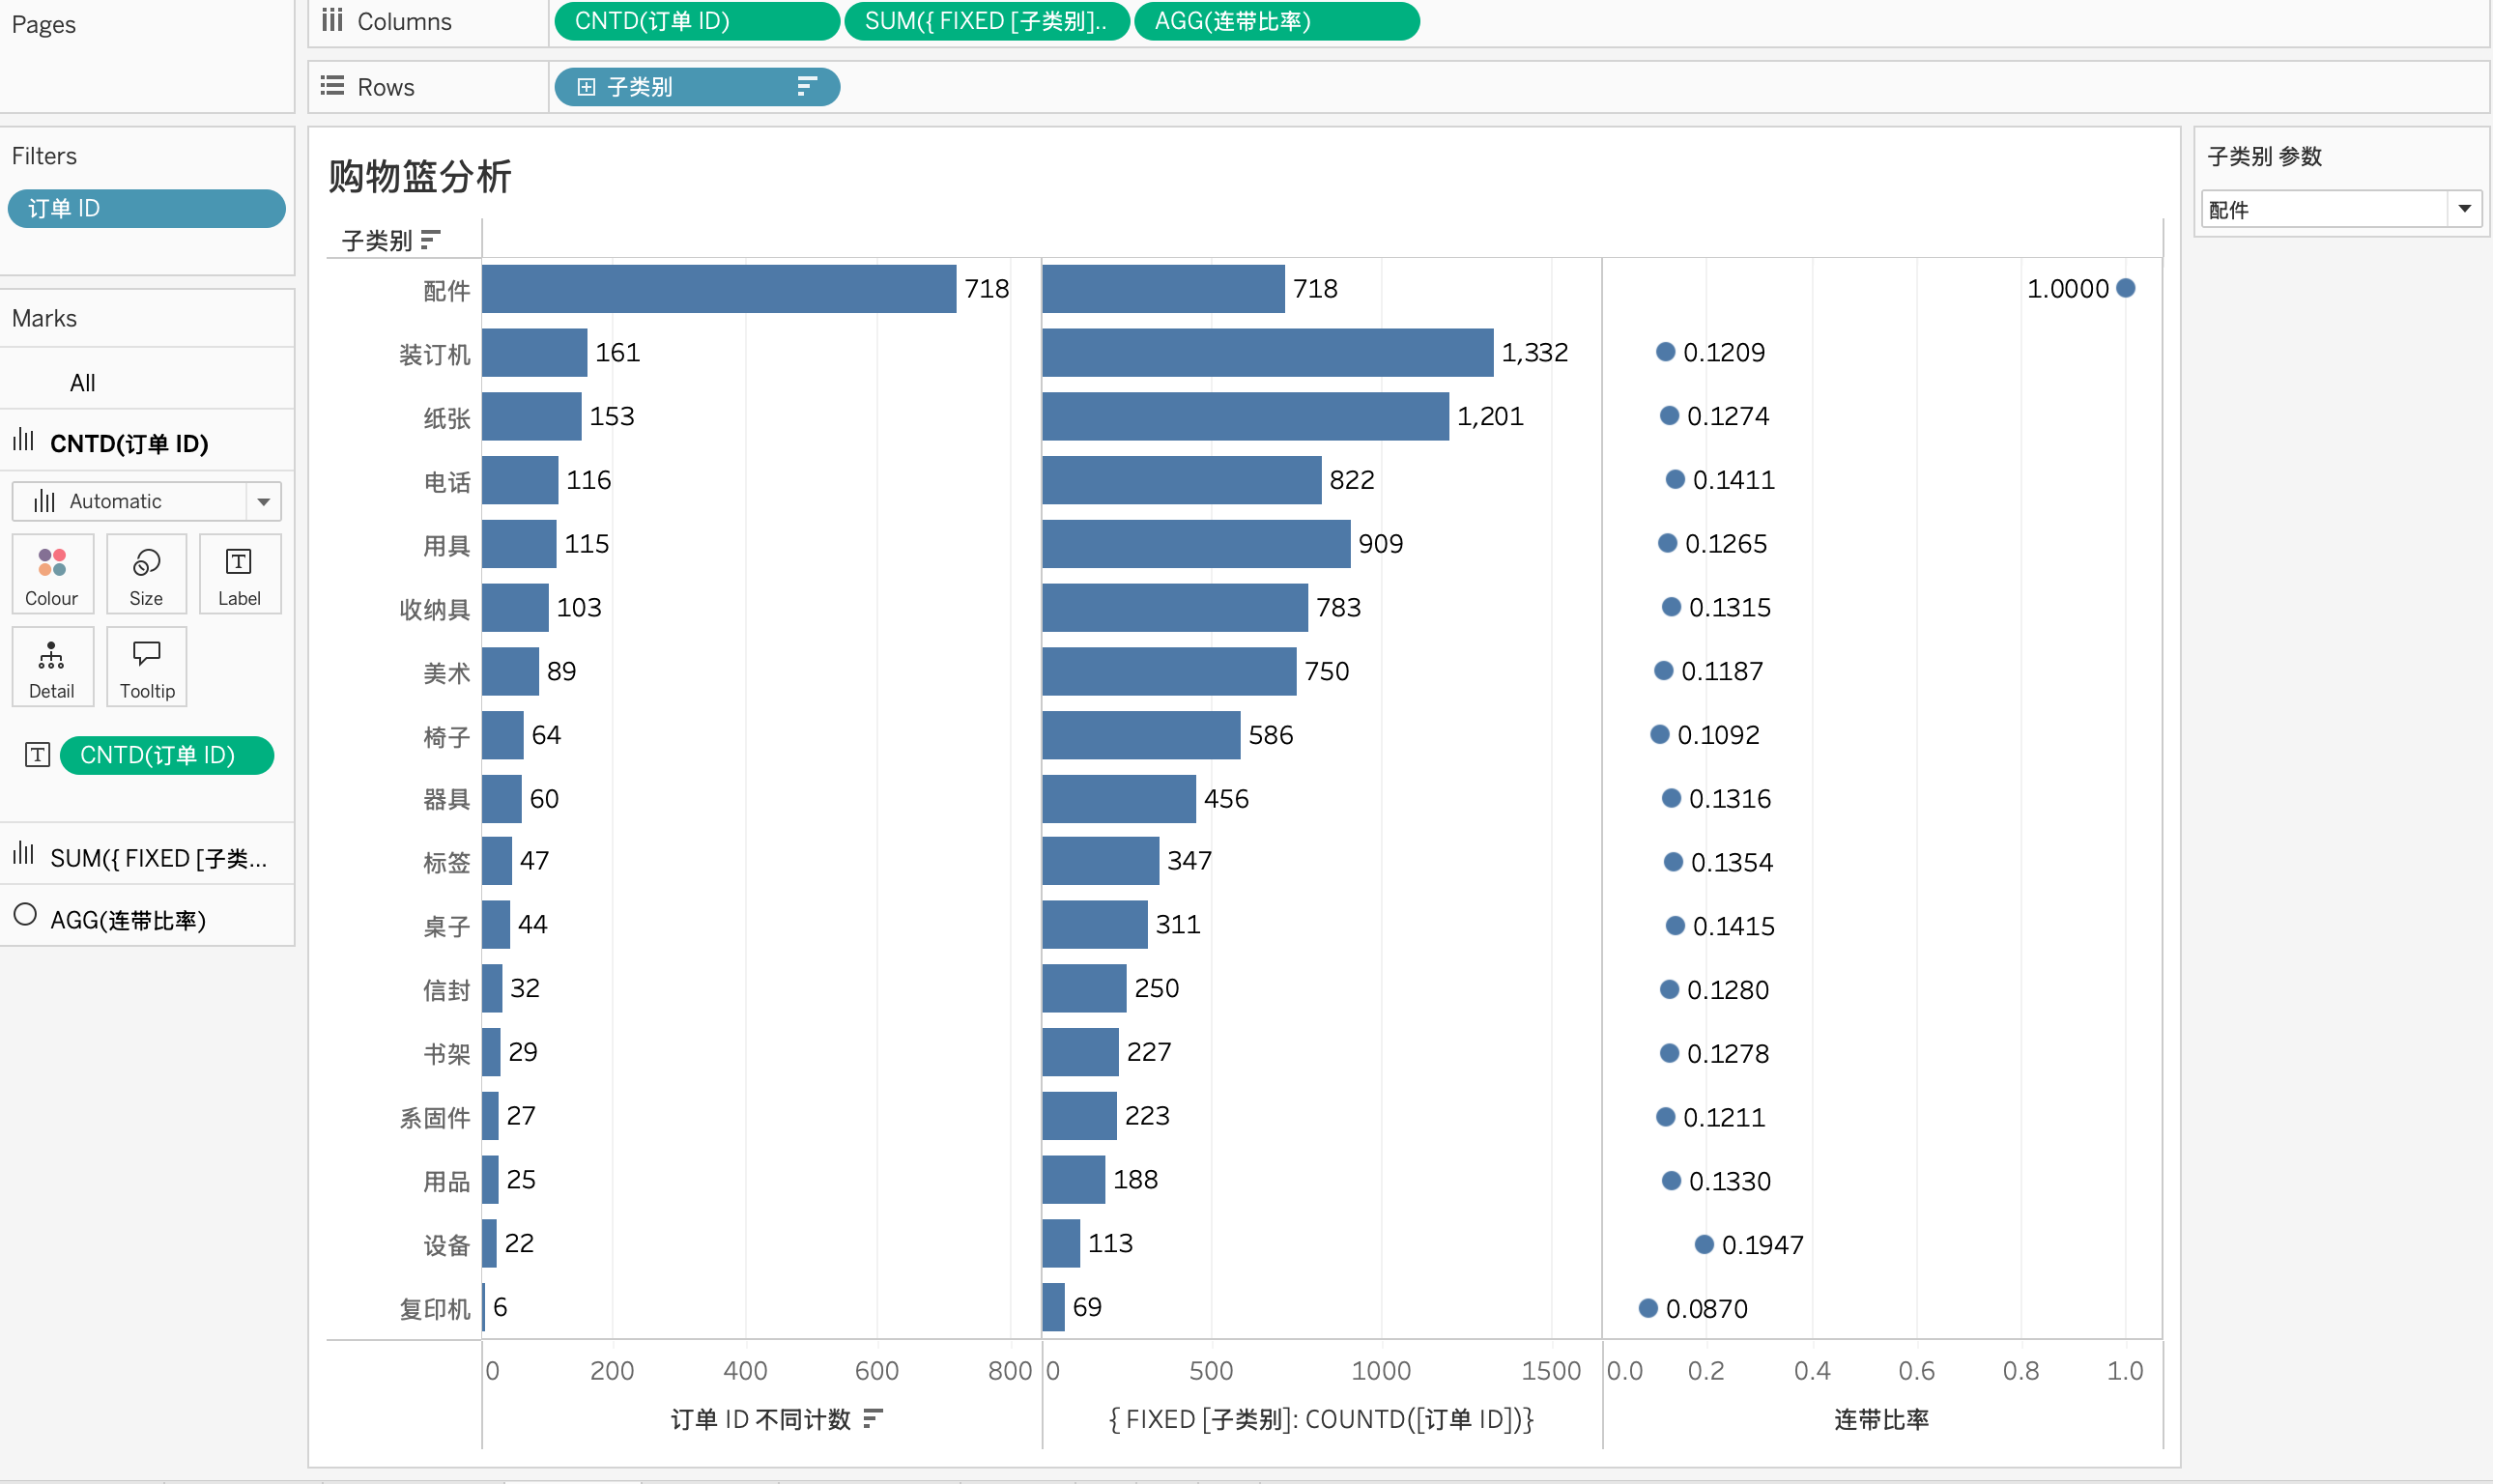Click the 配件 bar showing 718
Image resolution: width=2493 pixels, height=1484 pixels.
click(x=718, y=289)
